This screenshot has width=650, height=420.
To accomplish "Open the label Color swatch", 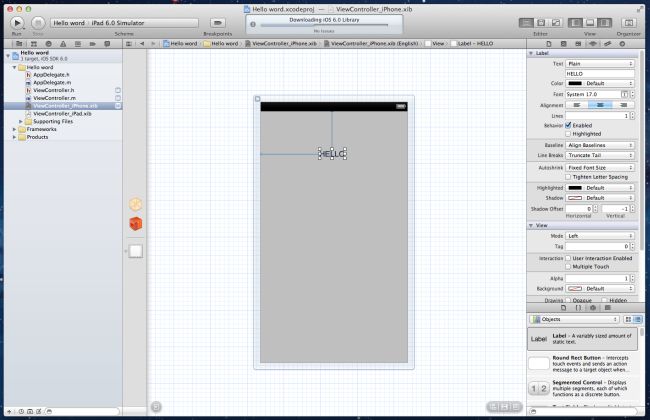I will coord(575,83).
